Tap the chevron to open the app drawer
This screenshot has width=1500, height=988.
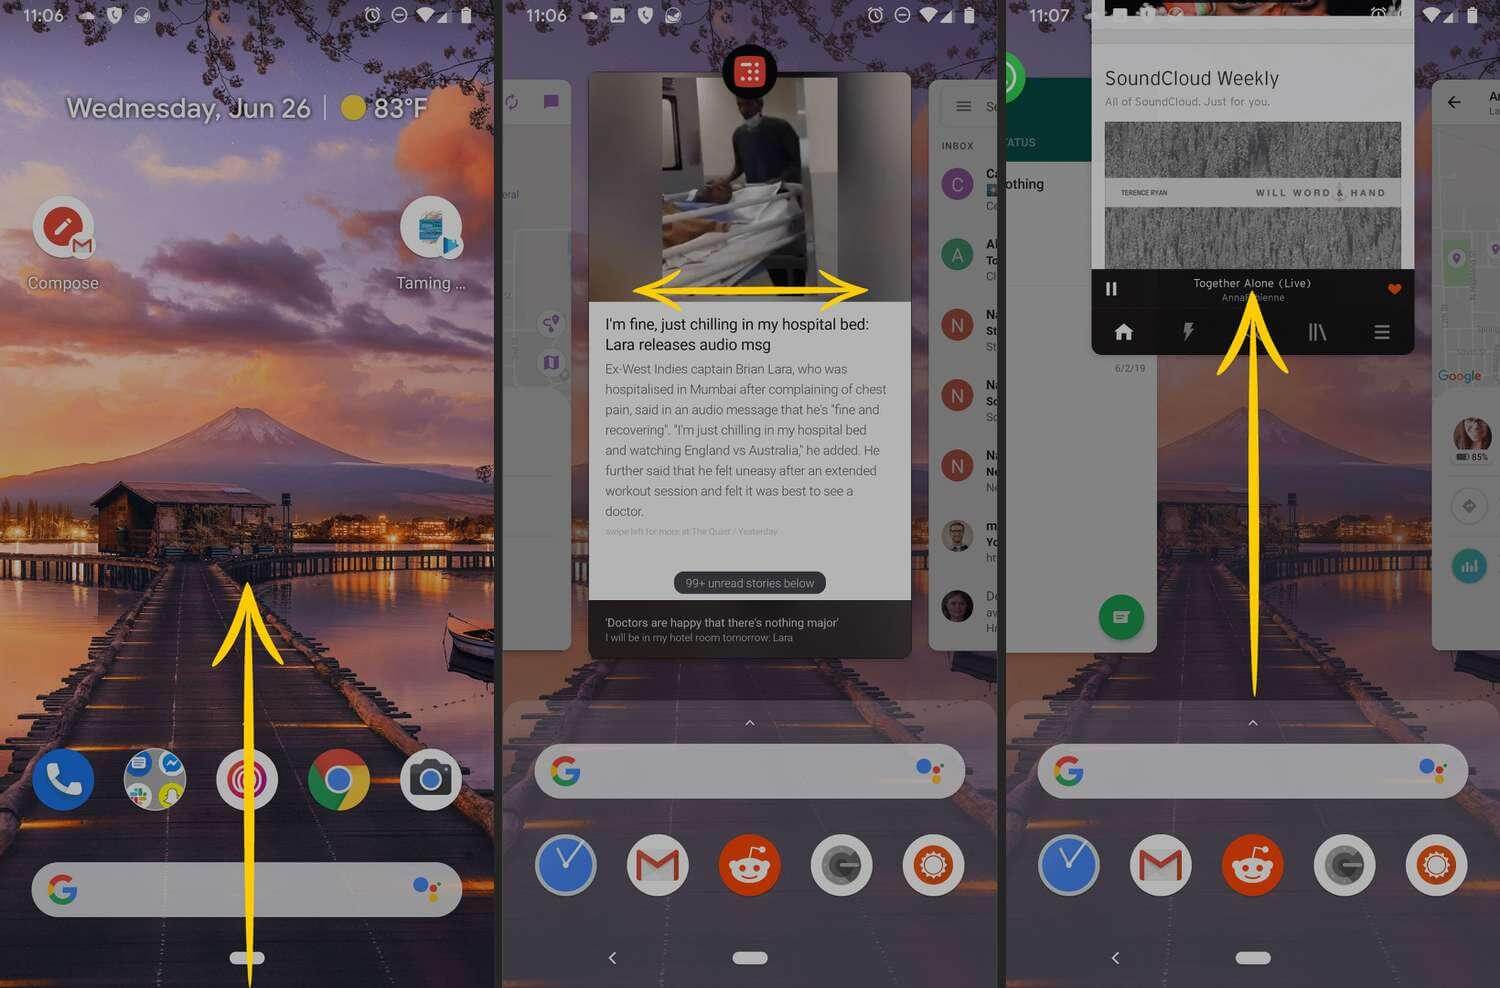point(749,722)
